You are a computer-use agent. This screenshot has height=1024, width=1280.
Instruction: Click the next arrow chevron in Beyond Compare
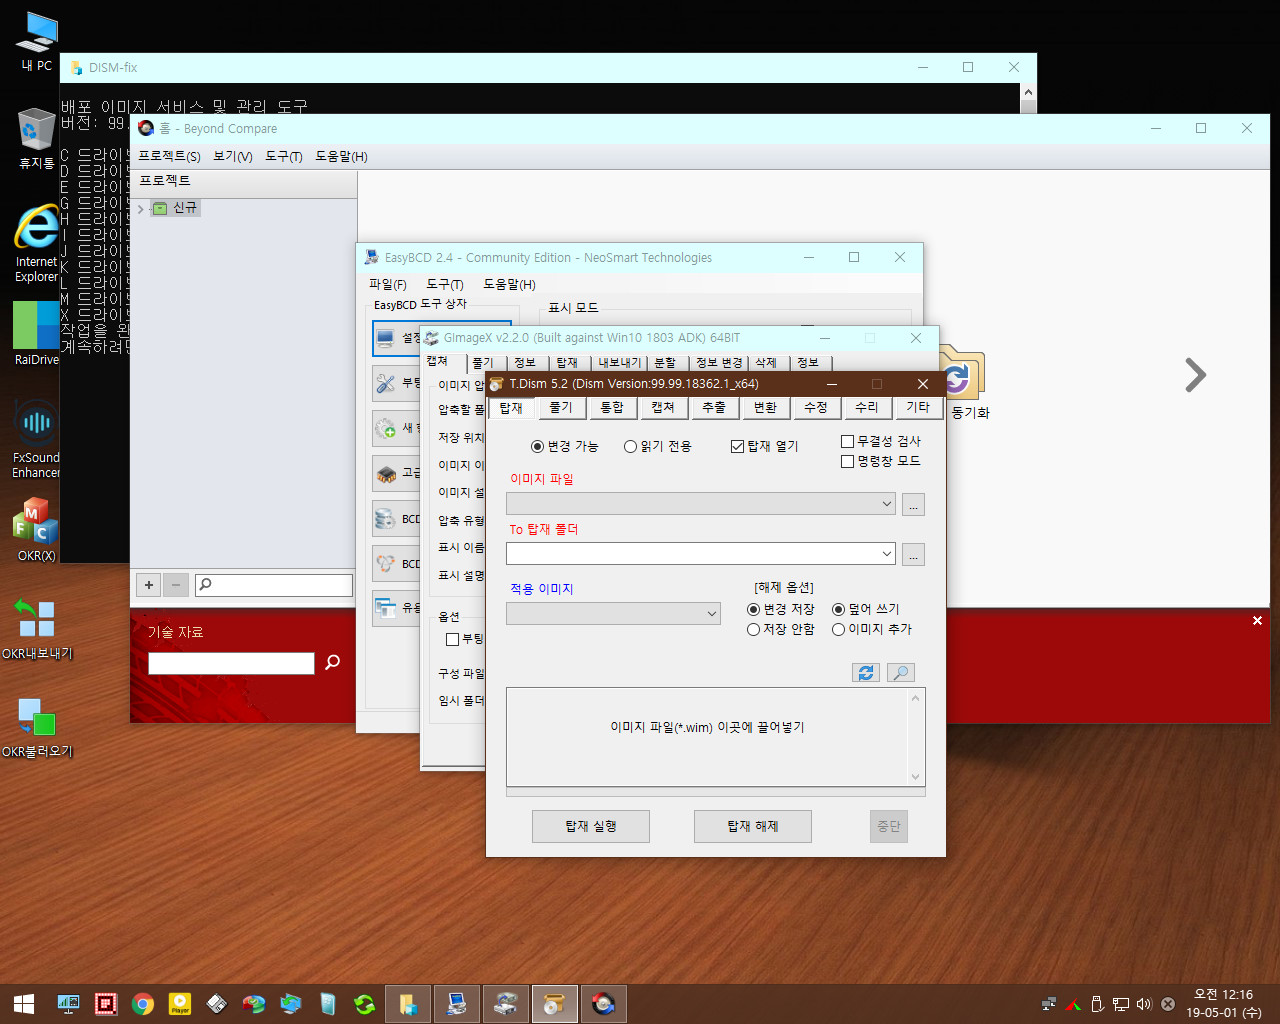coord(1195,375)
